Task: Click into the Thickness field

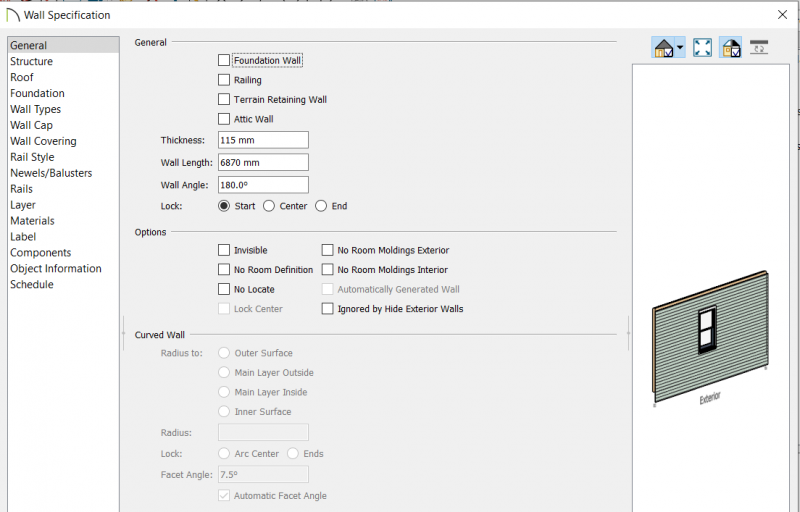Action: (x=263, y=140)
